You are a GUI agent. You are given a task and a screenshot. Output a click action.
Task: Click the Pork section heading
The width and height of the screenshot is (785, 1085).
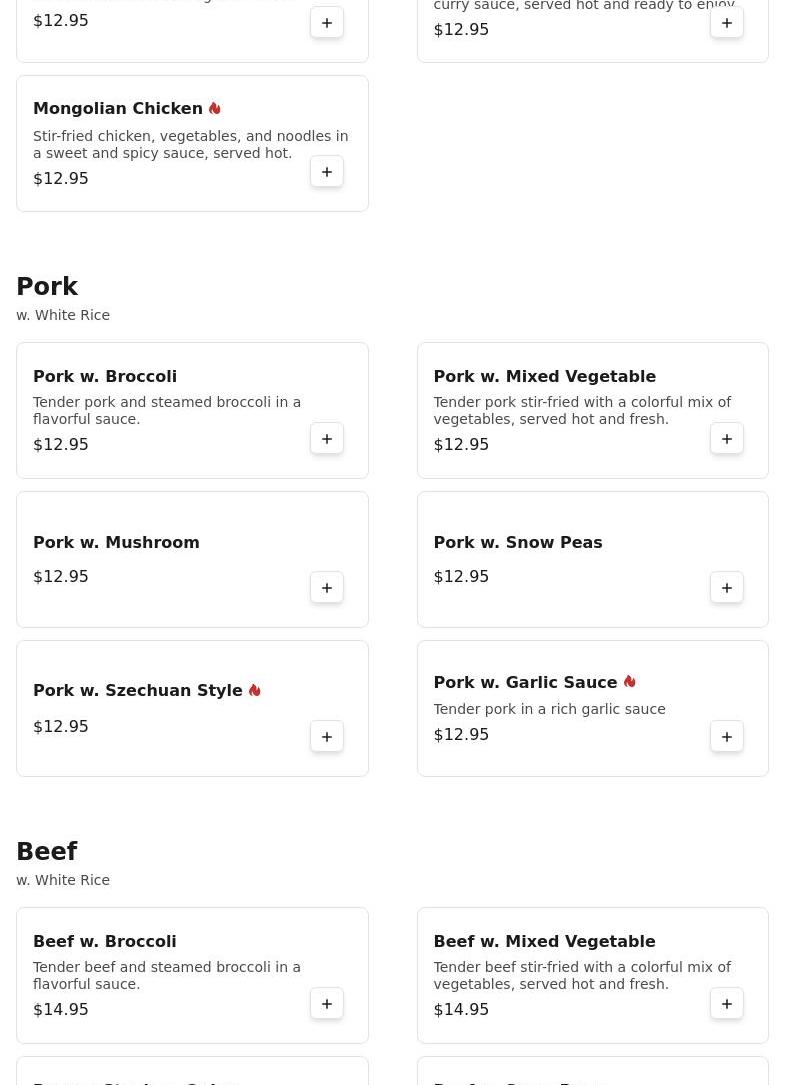tap(47, 287)
